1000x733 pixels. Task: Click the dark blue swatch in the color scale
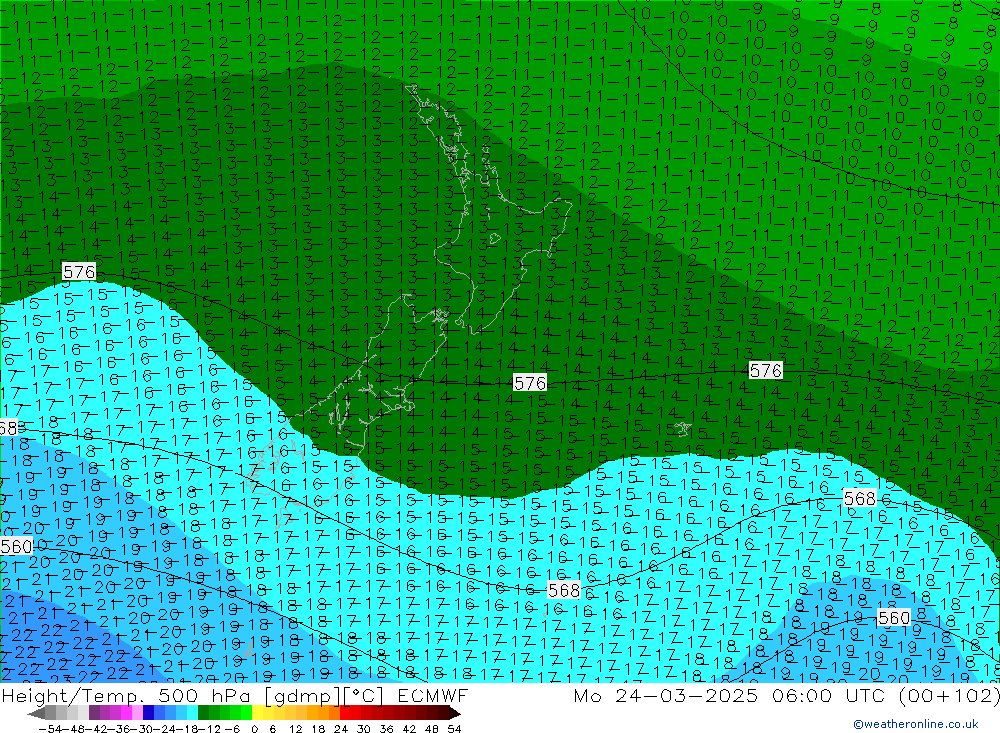pos(148,713)
